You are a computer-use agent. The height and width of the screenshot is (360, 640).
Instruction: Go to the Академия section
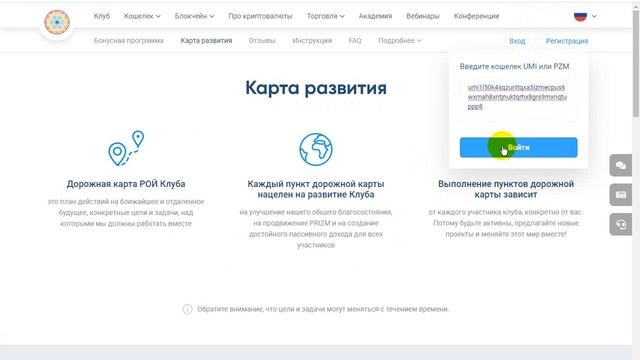(375, 16)
